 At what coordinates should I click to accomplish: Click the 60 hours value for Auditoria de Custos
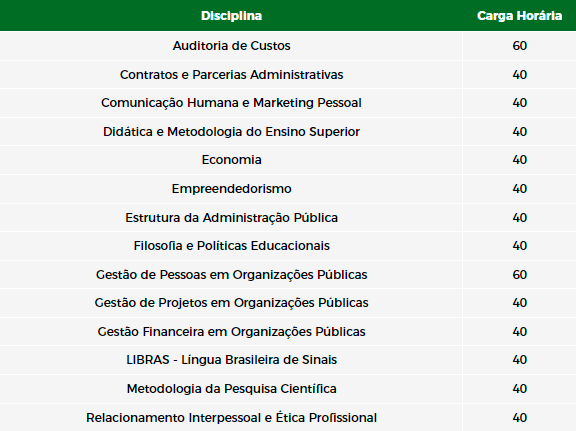(519, 46)
